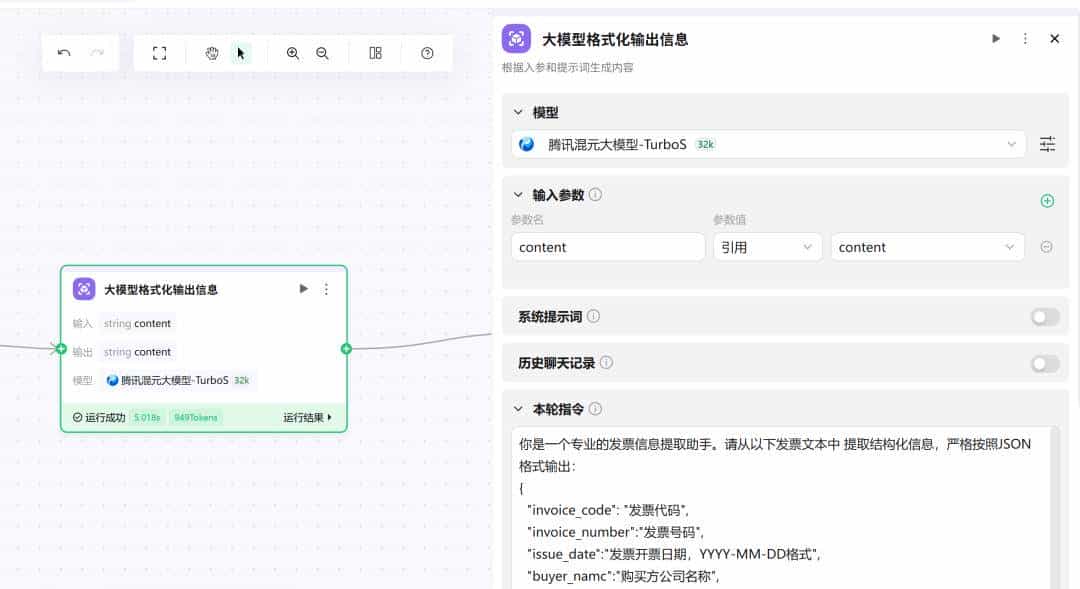Click the auto-layout arrangement icon
This screenshot has width=1080, height=589.
point(375,52)
